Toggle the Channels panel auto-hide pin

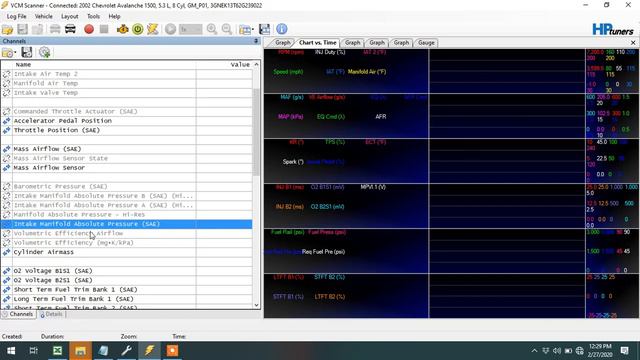256,41
